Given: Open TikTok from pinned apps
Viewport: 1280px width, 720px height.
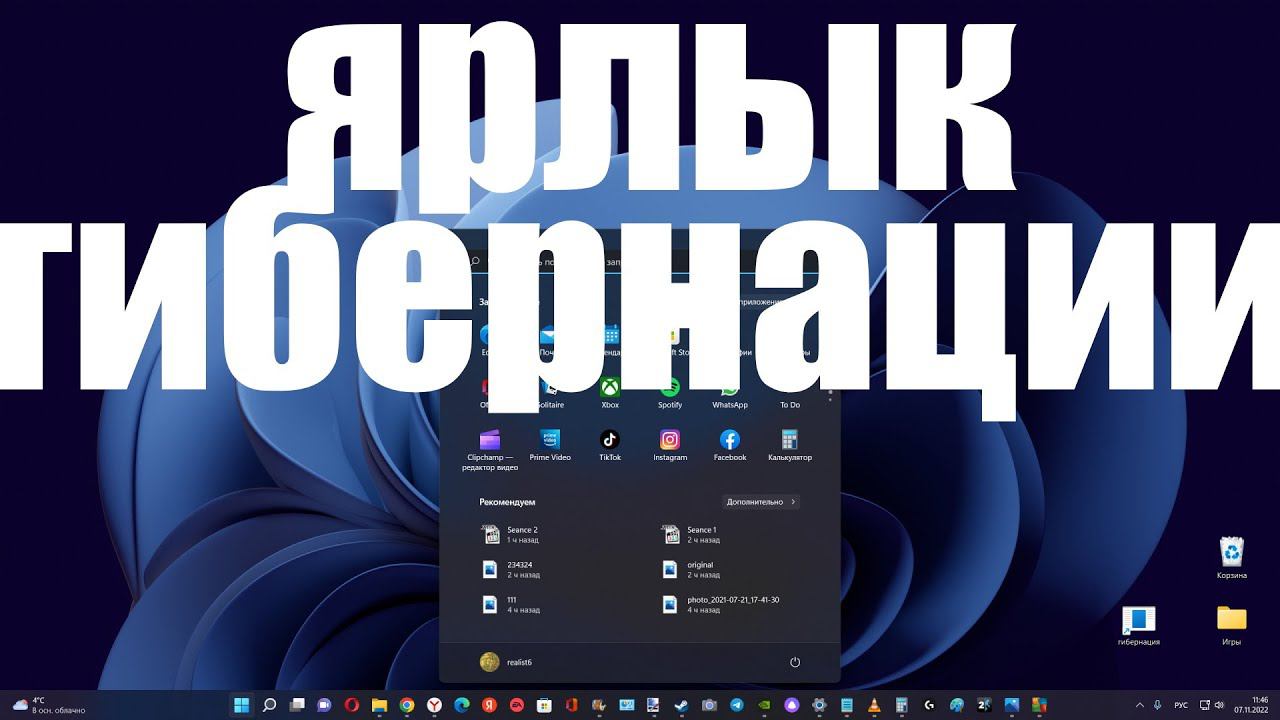Looking at the screenshot, I should click(610, 445).
